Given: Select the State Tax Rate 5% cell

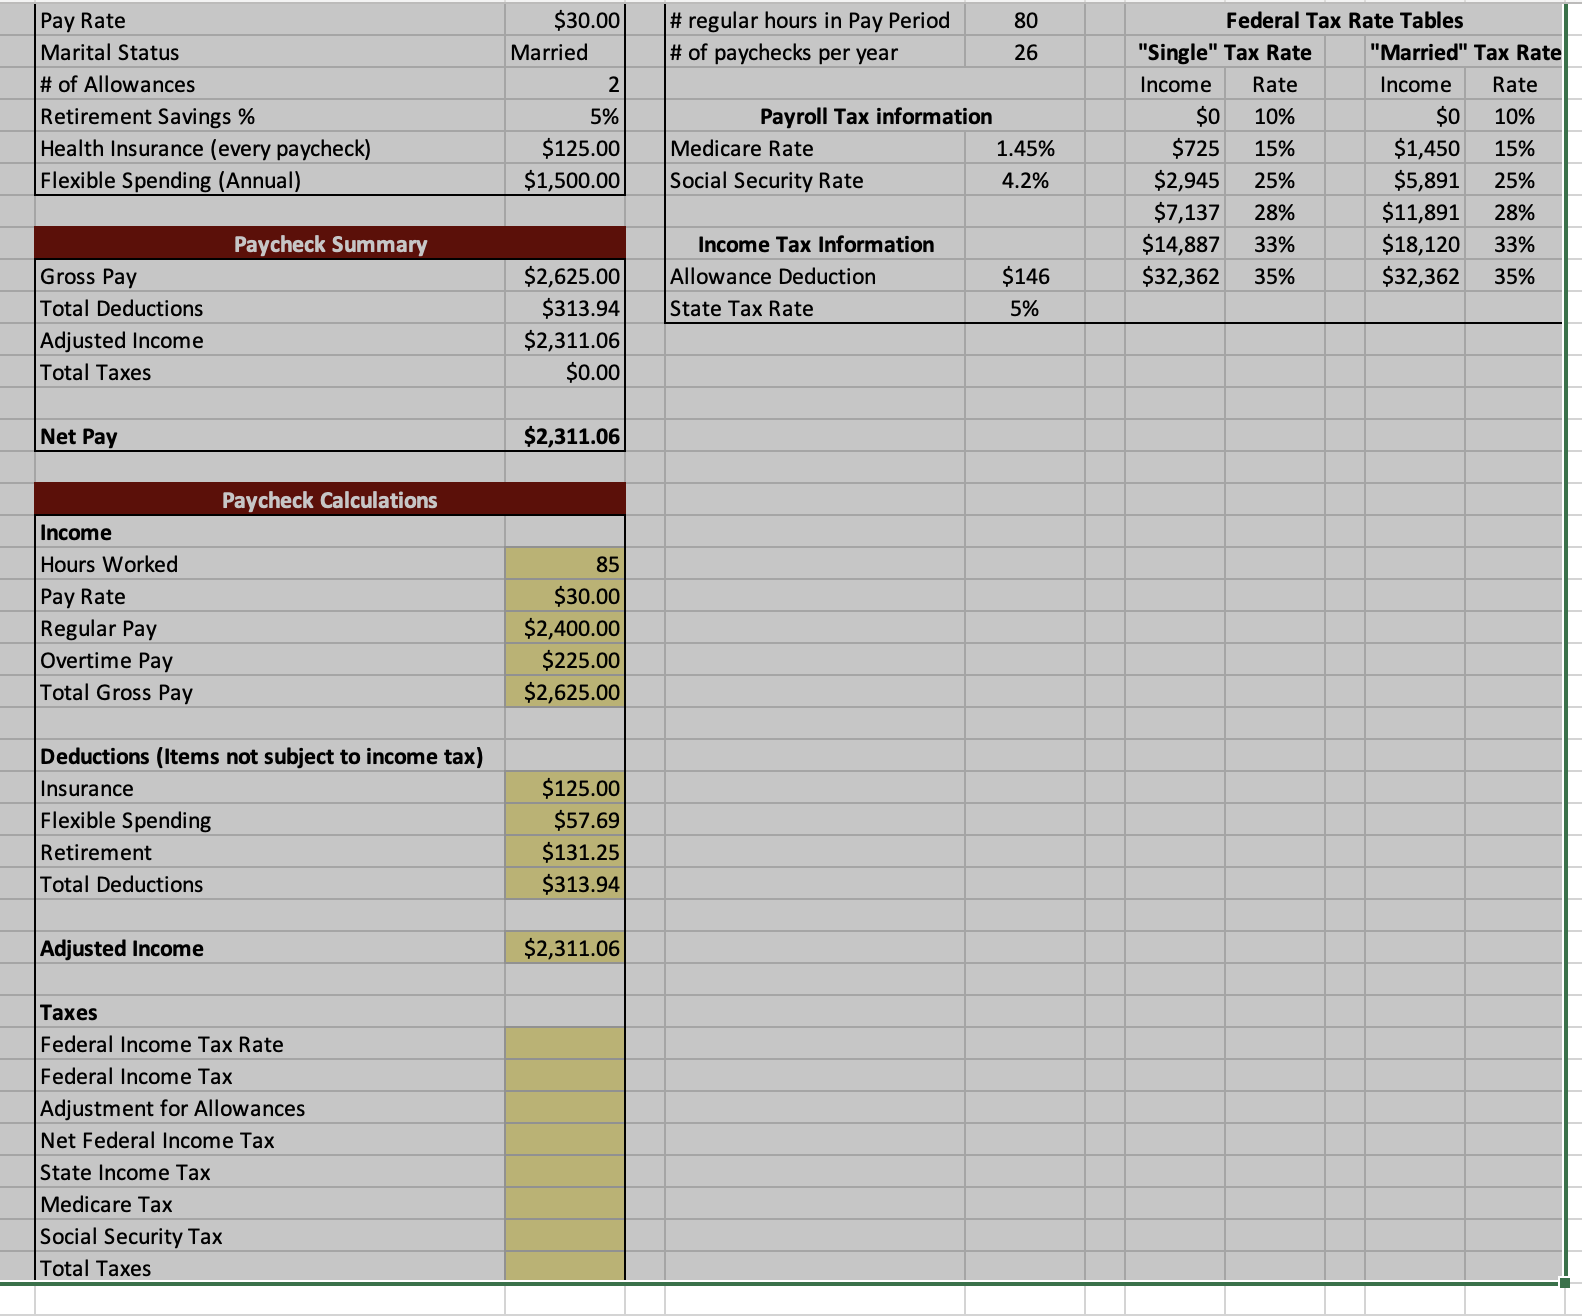Looking at the screenshot, I should pos(1025,308).
